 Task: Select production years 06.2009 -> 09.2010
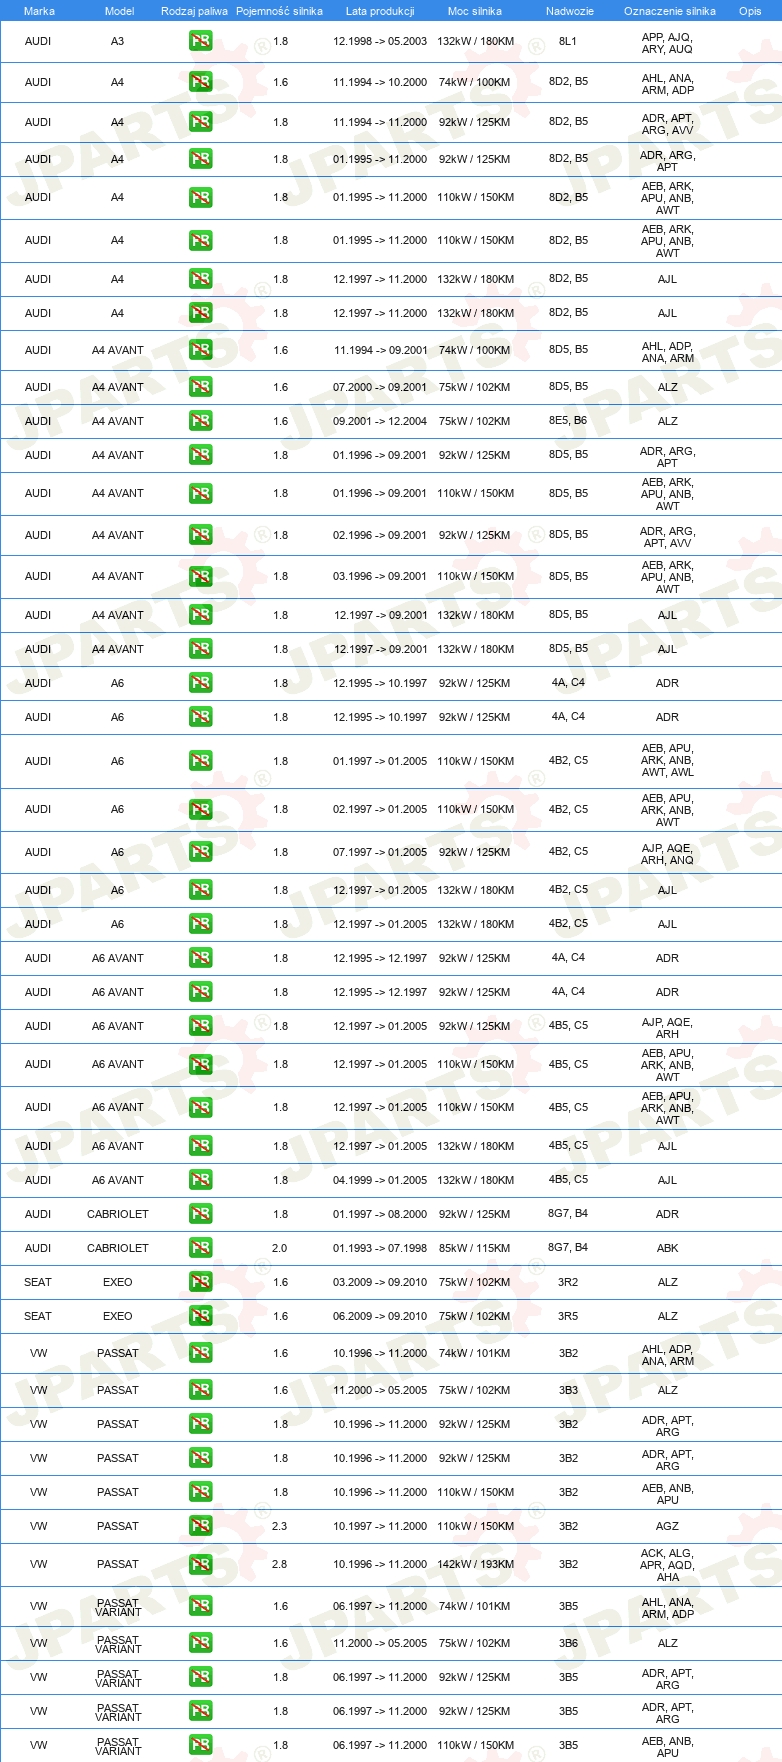click(380, 1316)
